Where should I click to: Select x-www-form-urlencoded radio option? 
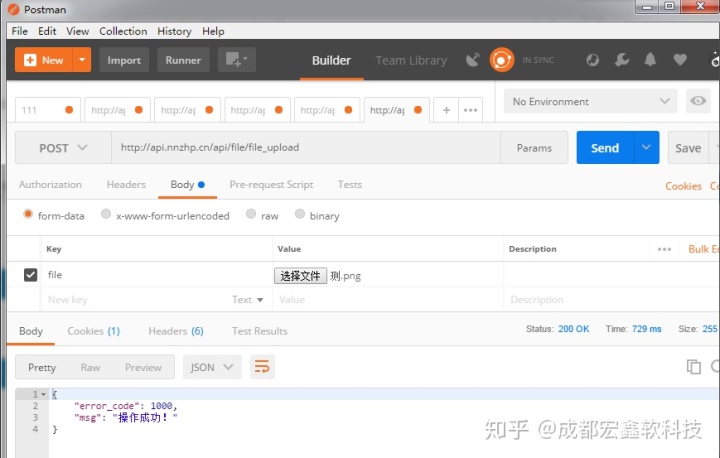click(x=106, y=214)
